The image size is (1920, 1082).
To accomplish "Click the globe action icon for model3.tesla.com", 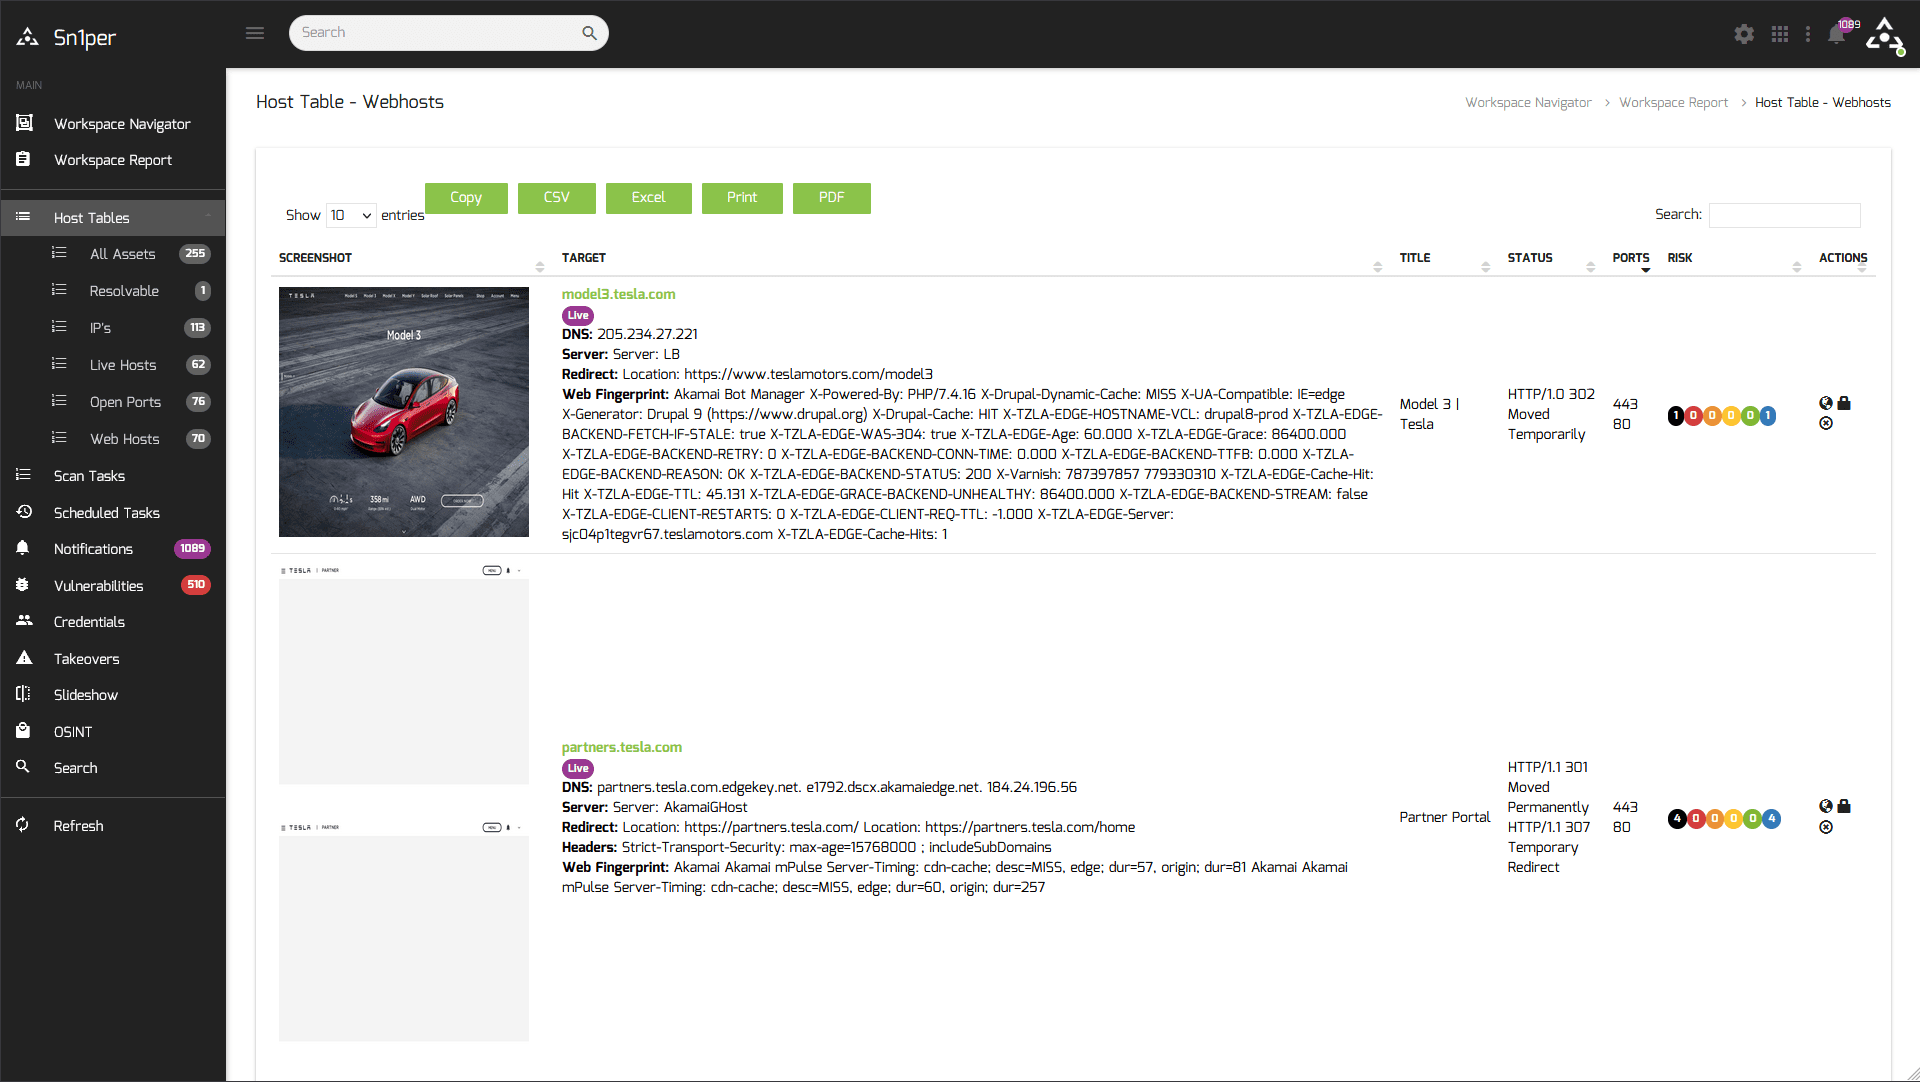I will [x=1825, y=403].
